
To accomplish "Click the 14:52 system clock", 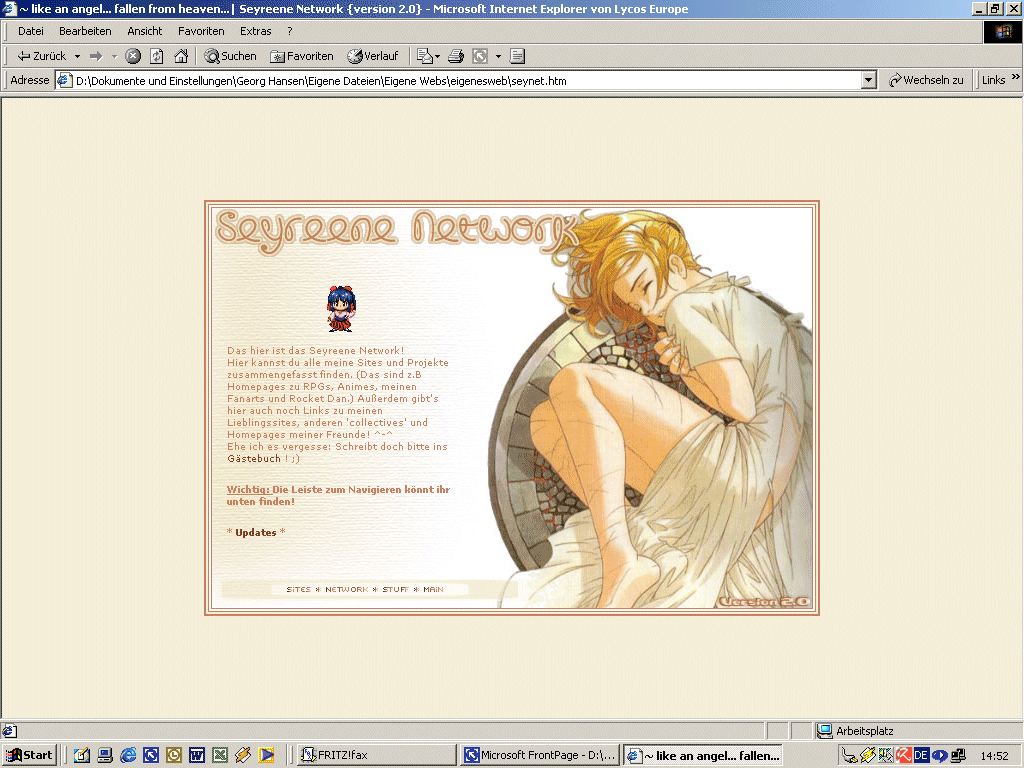I will (x=995, y=756).
